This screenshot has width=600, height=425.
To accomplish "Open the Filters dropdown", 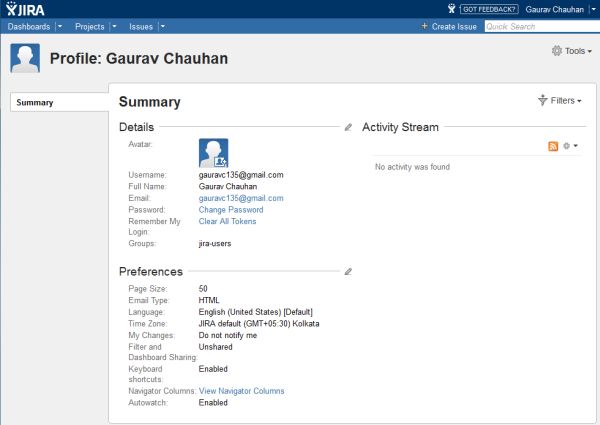I will click(x=559, y=101).
